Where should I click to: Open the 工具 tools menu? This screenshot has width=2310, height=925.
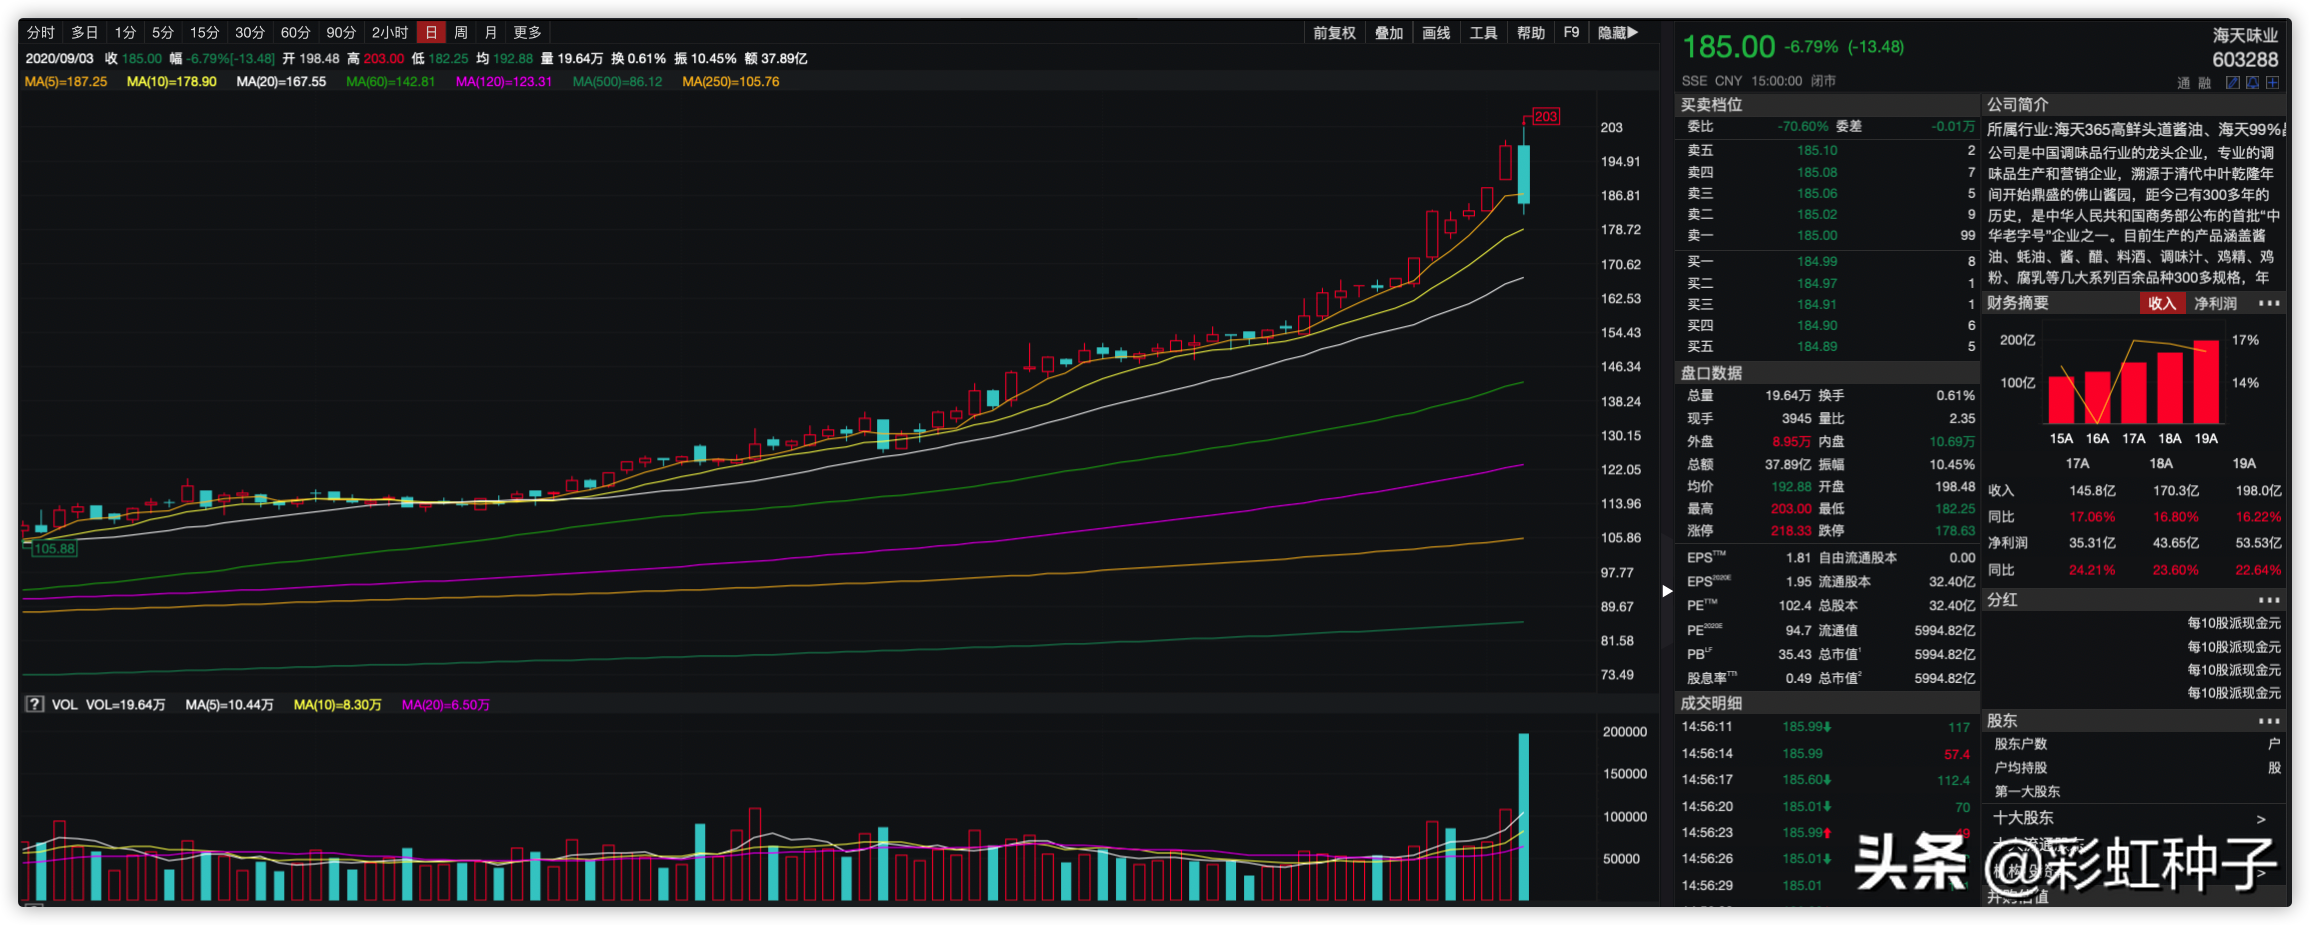(x=1483, y=33)
